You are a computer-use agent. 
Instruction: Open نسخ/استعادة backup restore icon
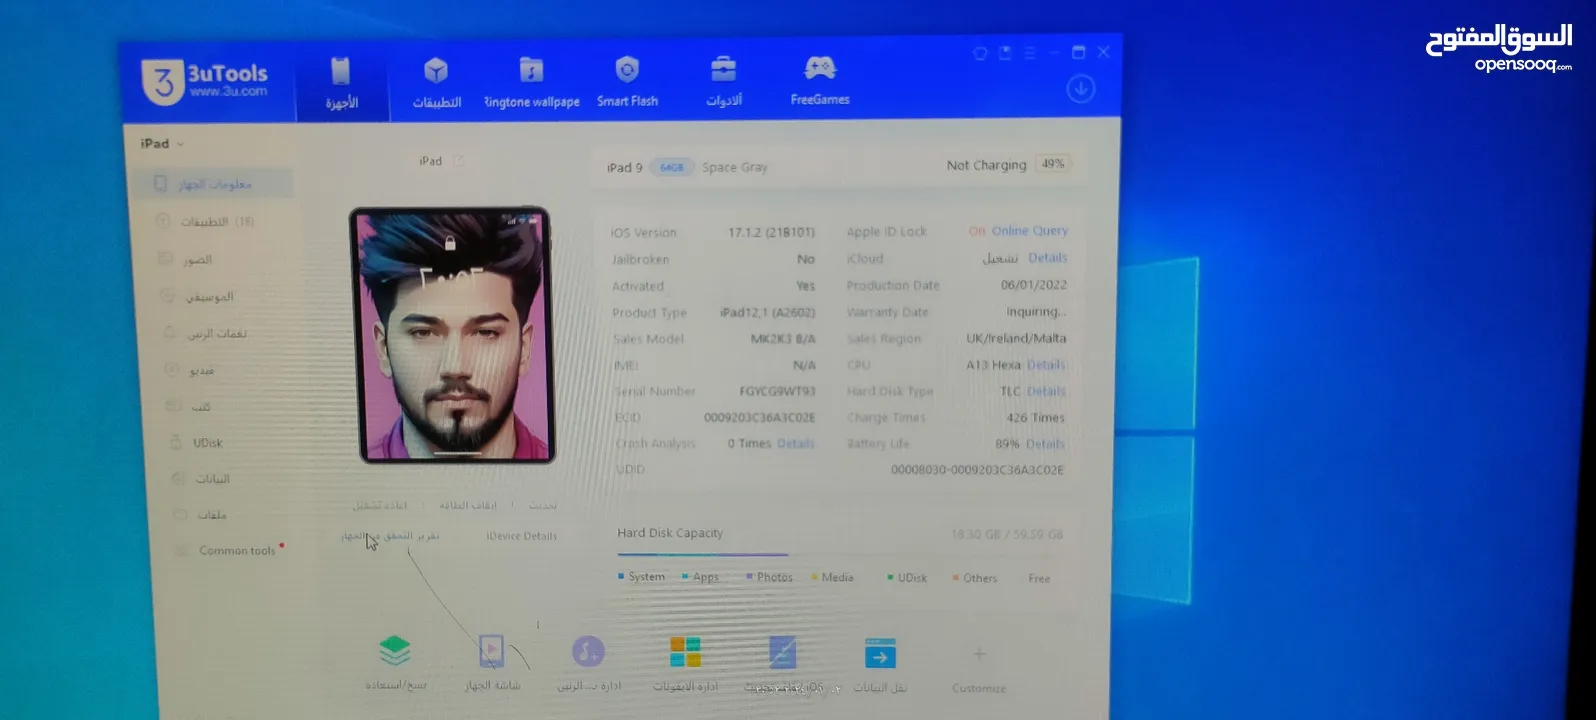point(395,651)
